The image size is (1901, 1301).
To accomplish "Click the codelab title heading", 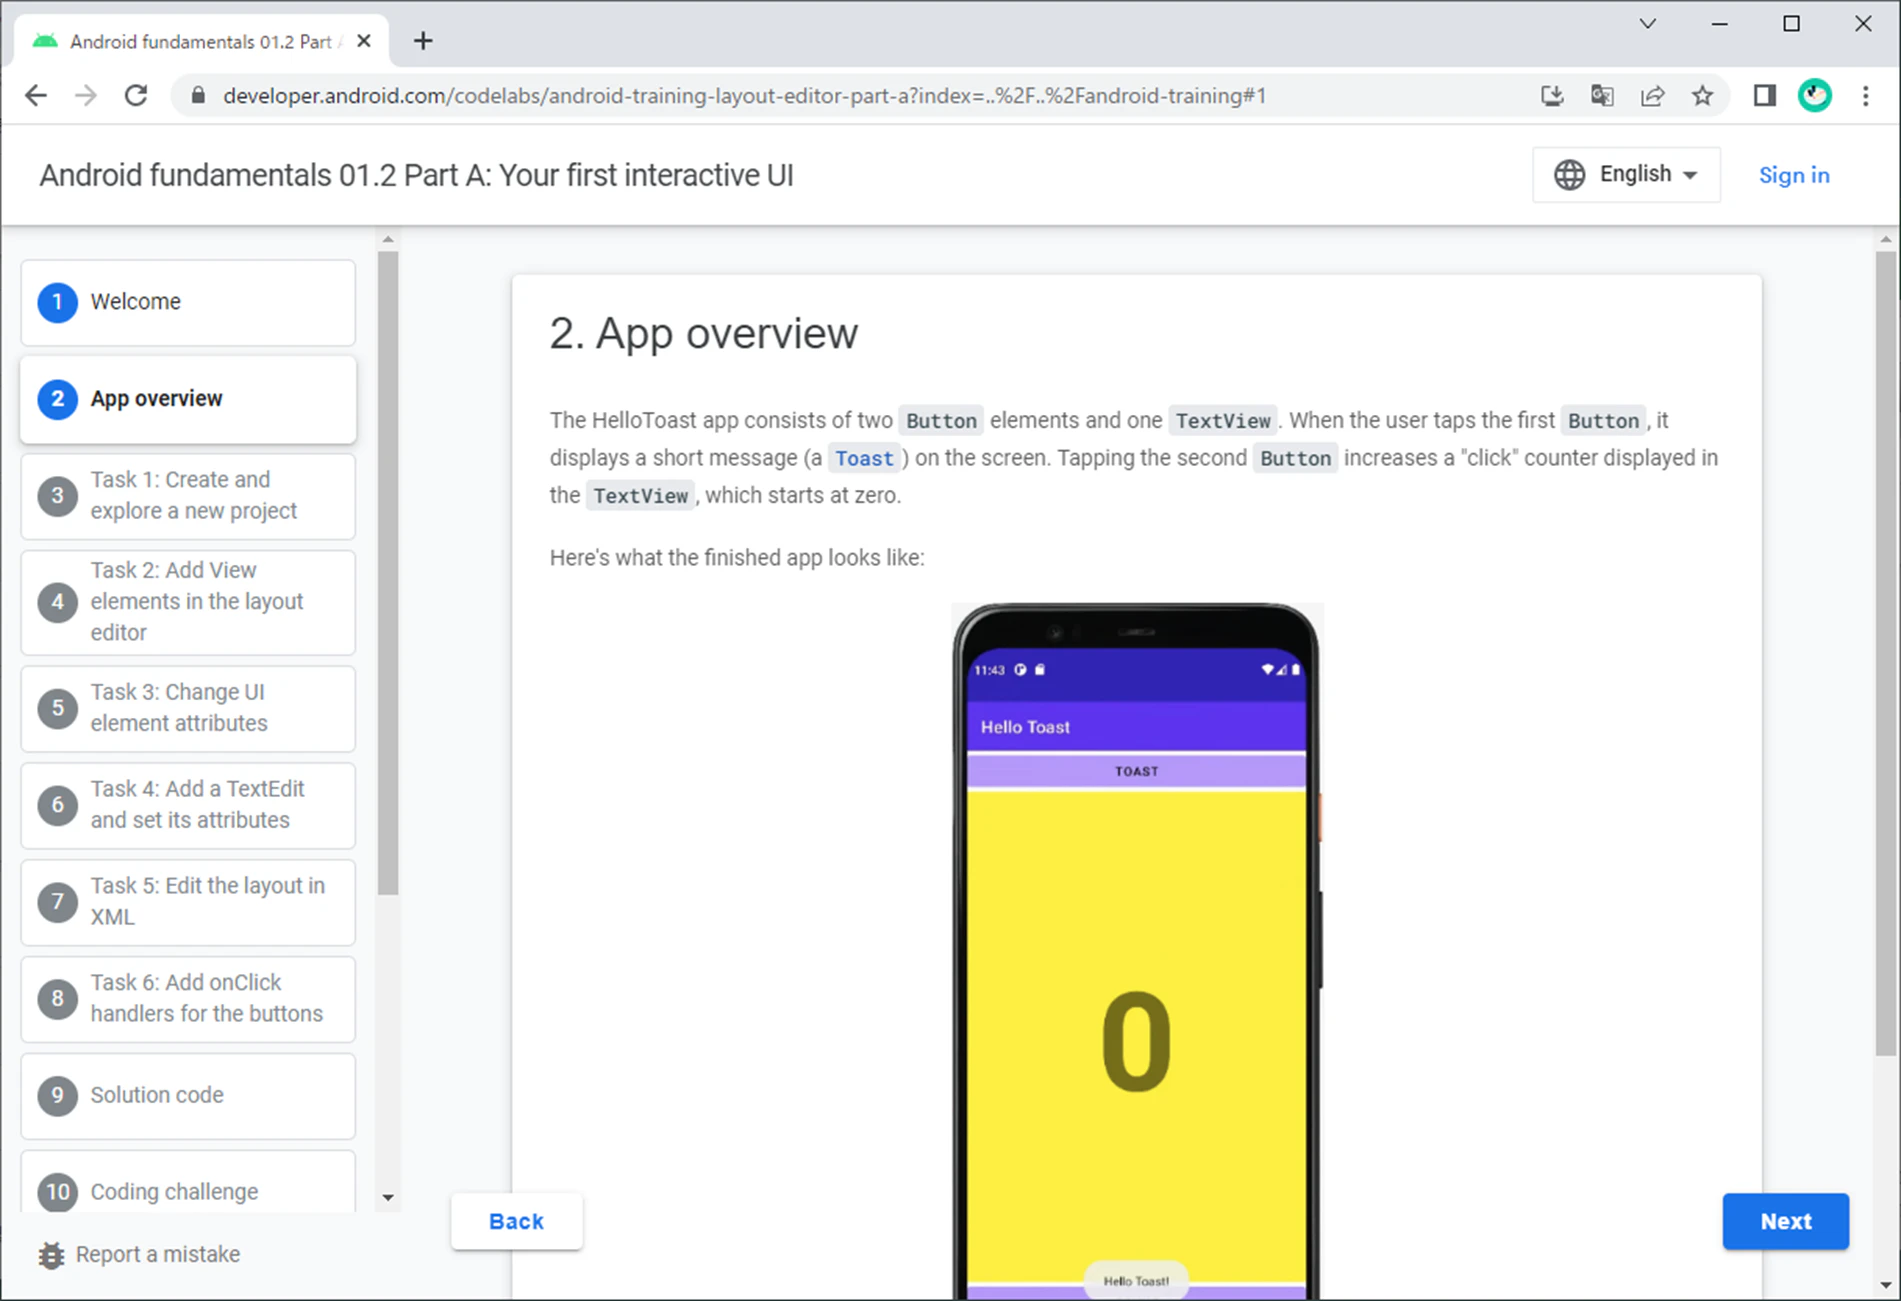I will [x=416, y=175].
